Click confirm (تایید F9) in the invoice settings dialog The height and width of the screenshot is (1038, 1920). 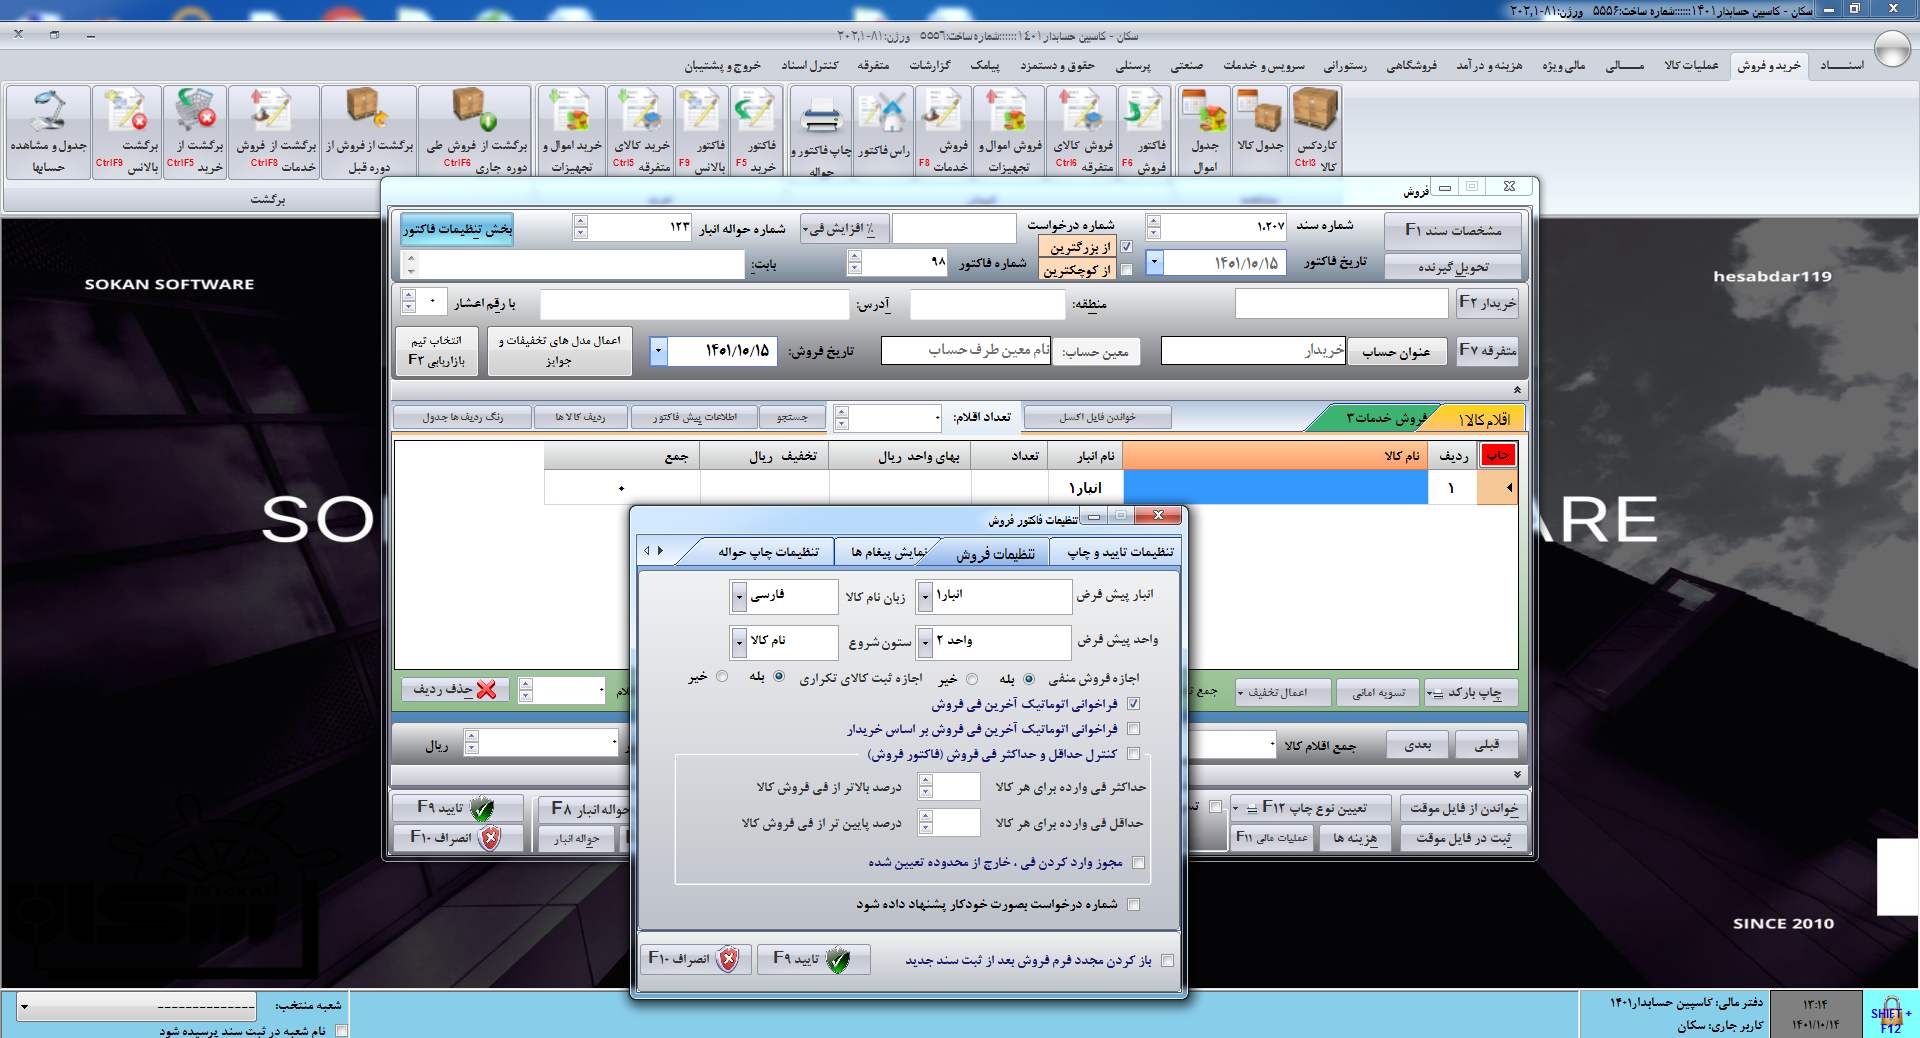click(812, 960)
